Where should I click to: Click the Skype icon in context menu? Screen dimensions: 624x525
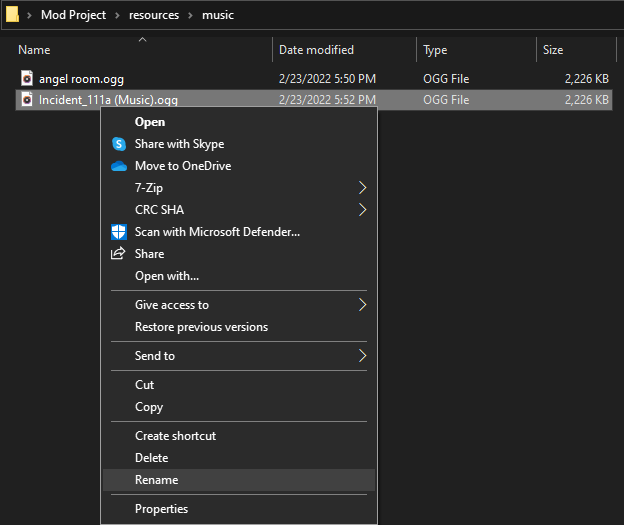[119, 144]
